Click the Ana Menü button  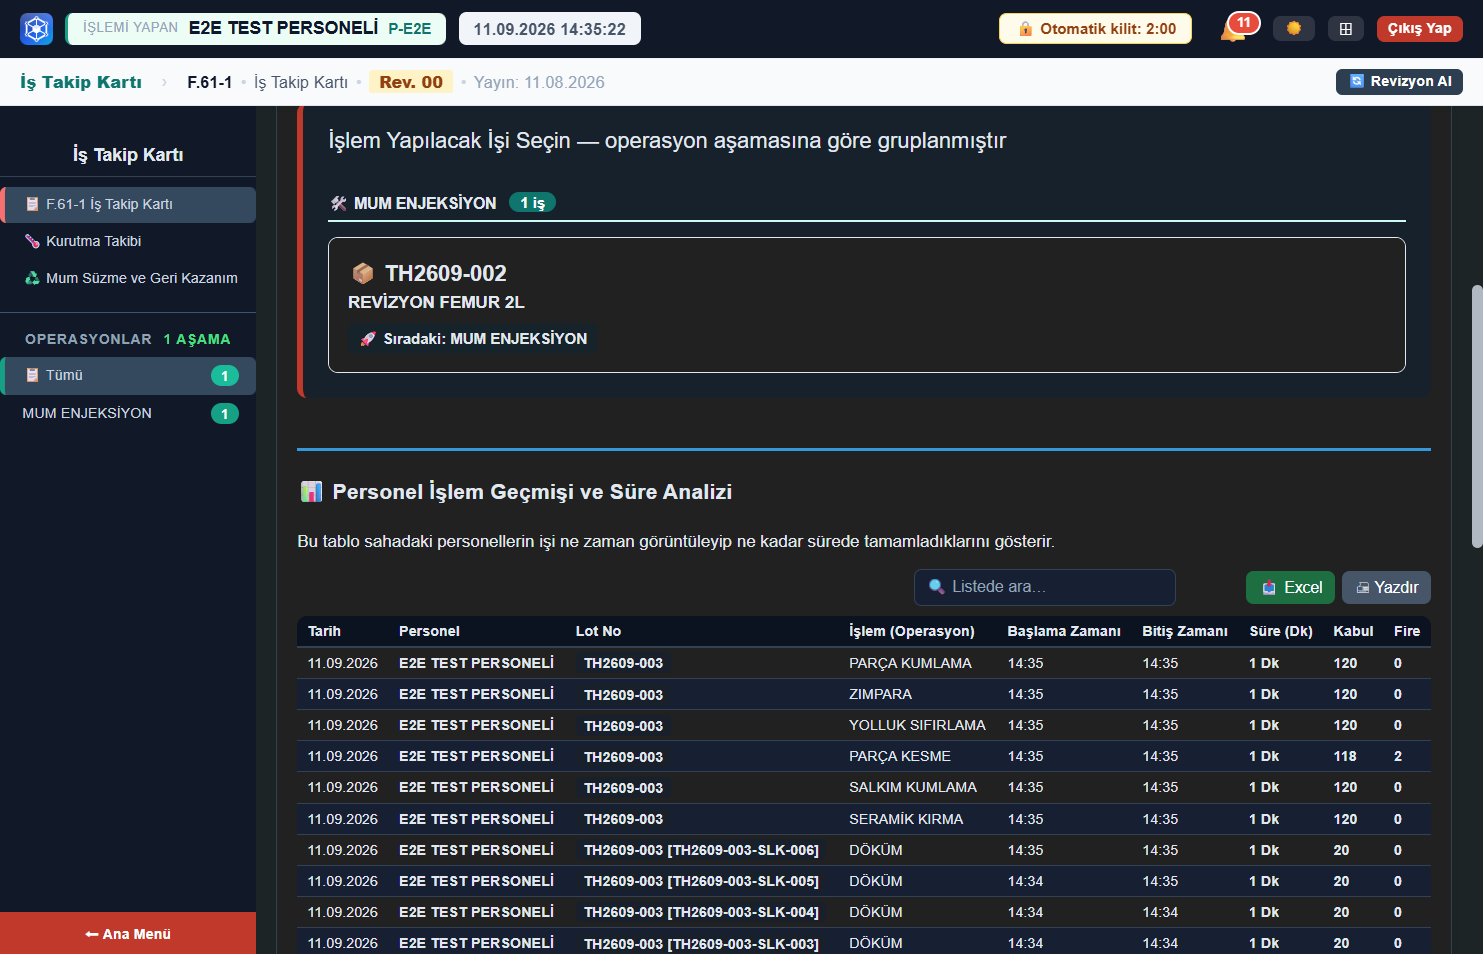tap(128, 933)
